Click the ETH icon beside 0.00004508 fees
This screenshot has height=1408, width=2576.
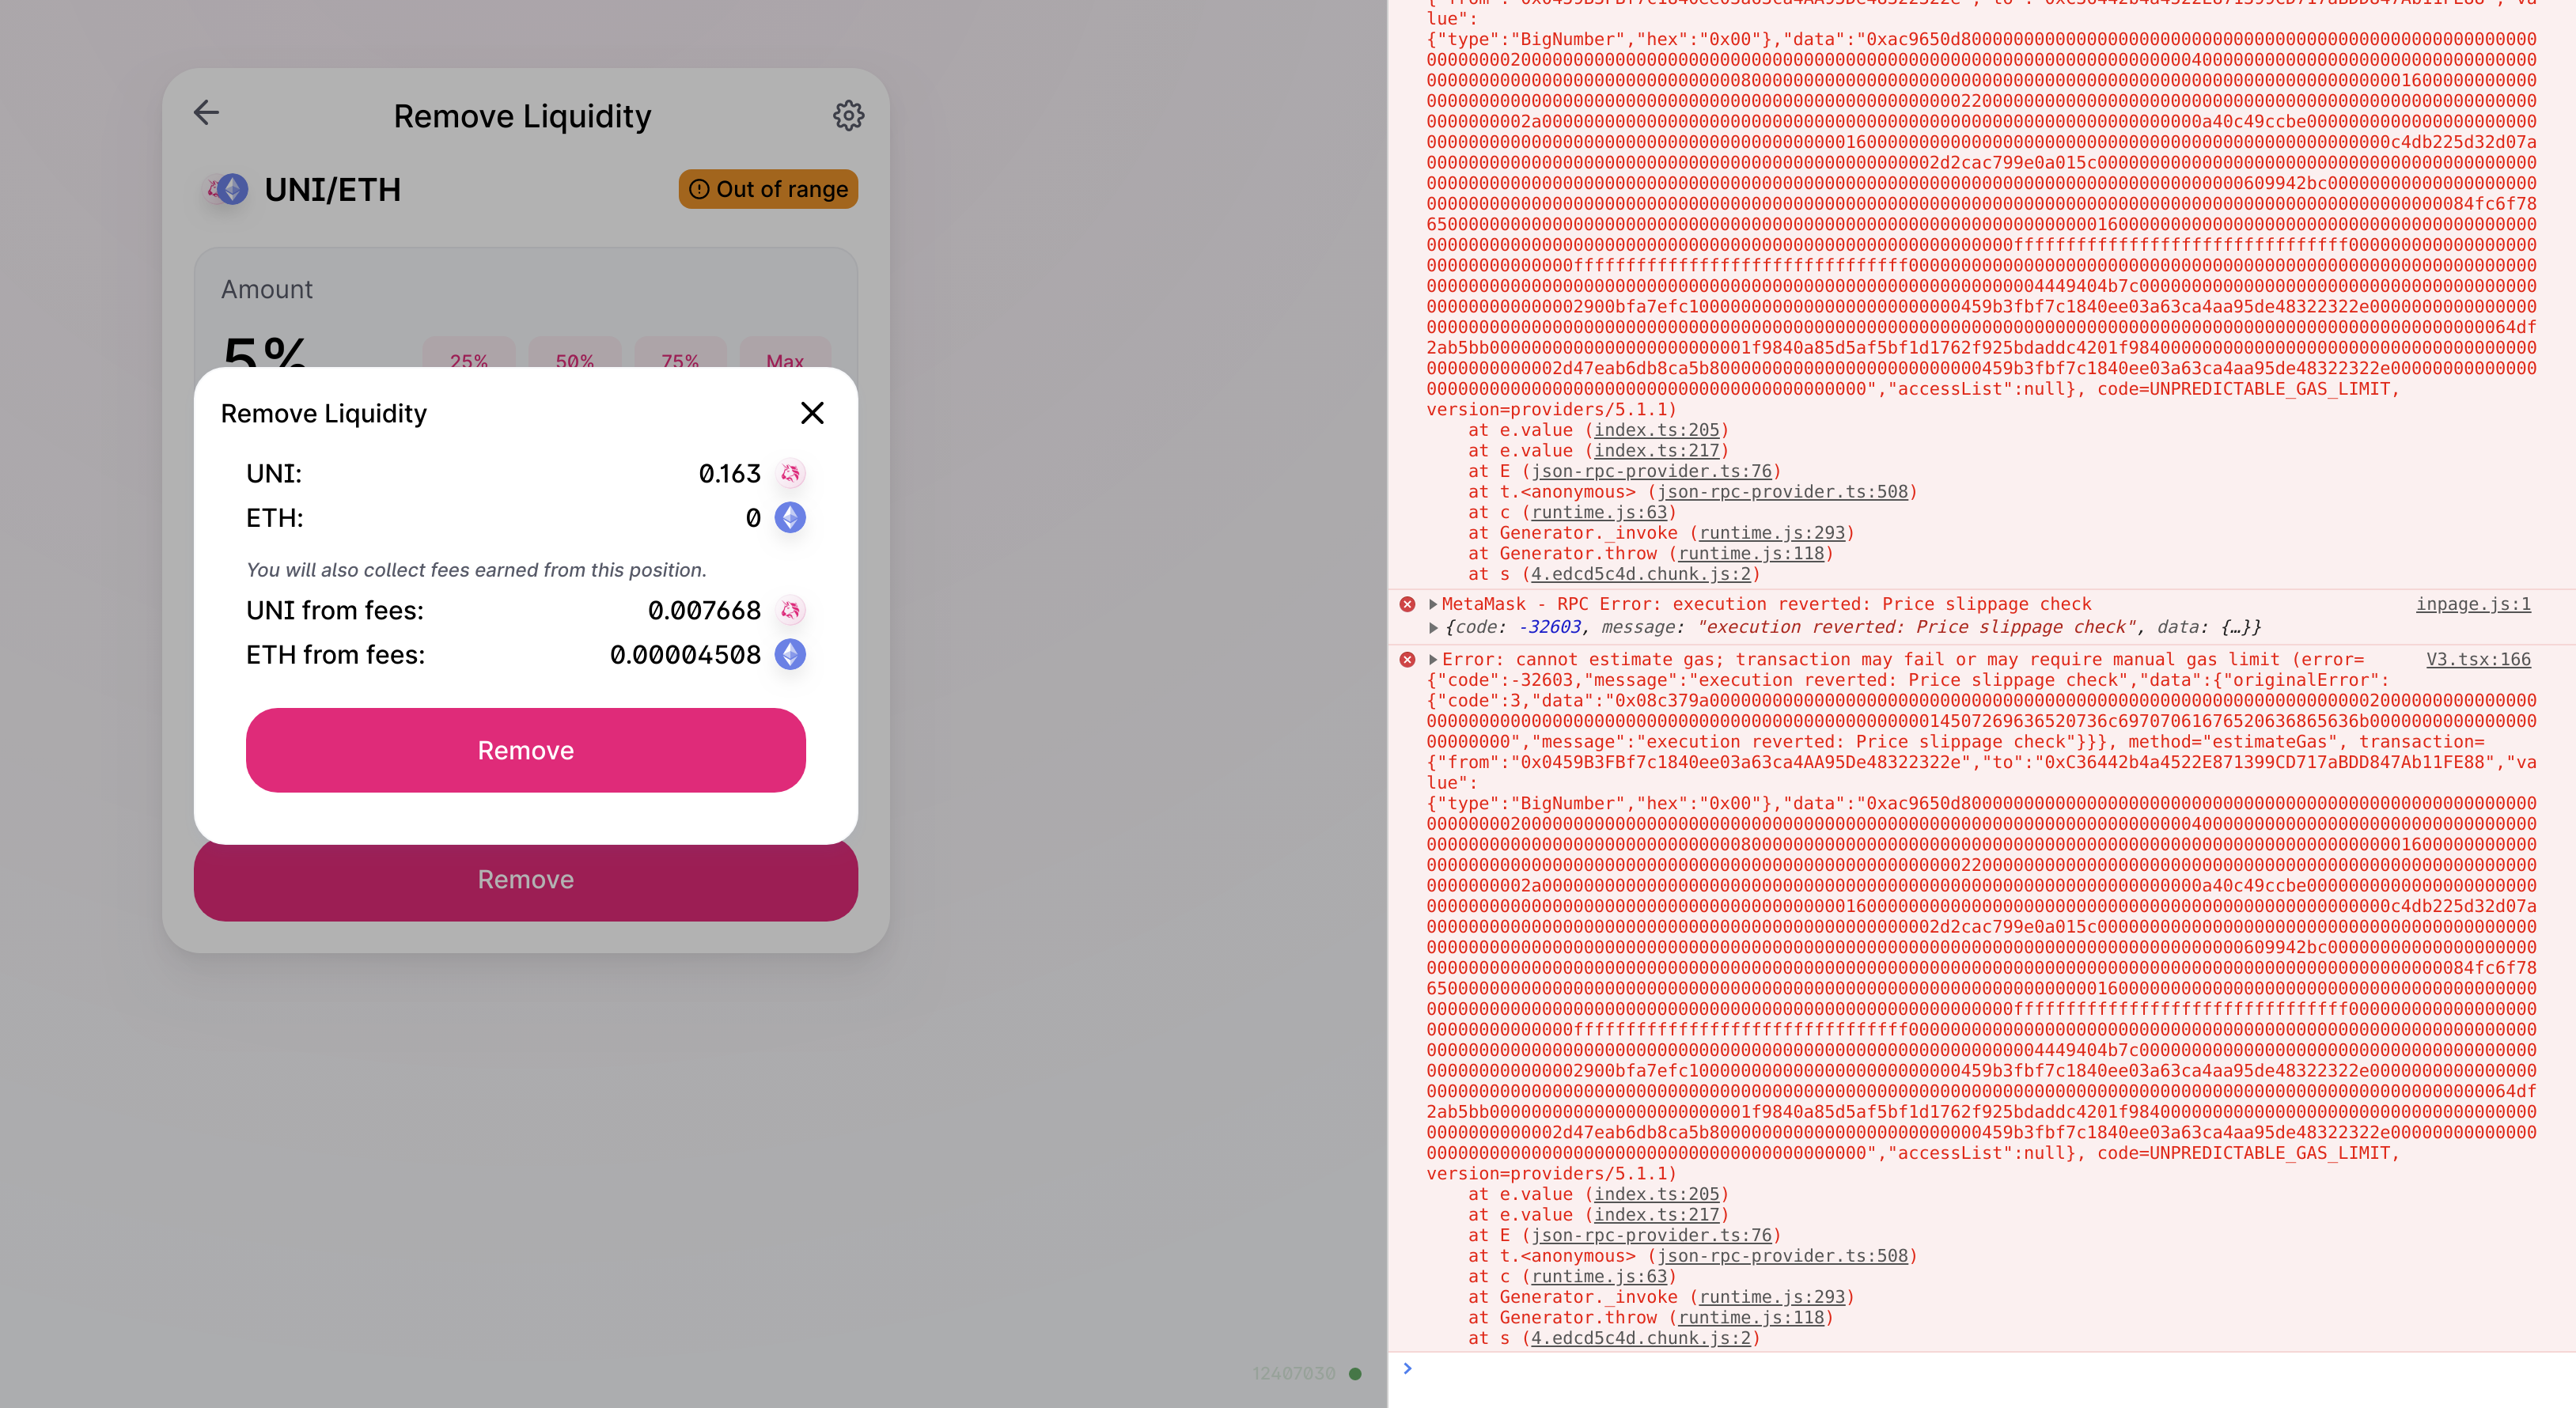[x=790, y=655]
